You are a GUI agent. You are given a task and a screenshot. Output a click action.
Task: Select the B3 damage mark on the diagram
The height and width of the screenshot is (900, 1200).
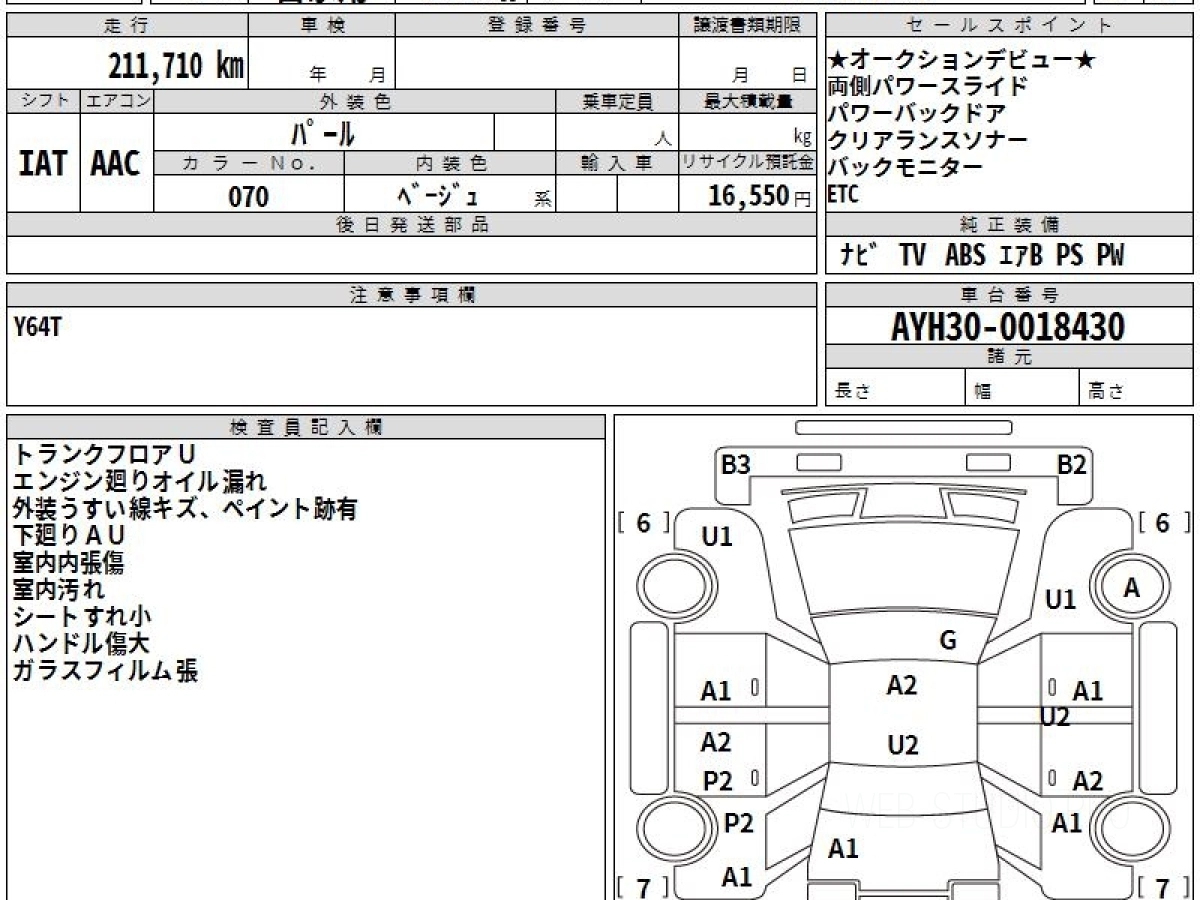pos(736,464)
